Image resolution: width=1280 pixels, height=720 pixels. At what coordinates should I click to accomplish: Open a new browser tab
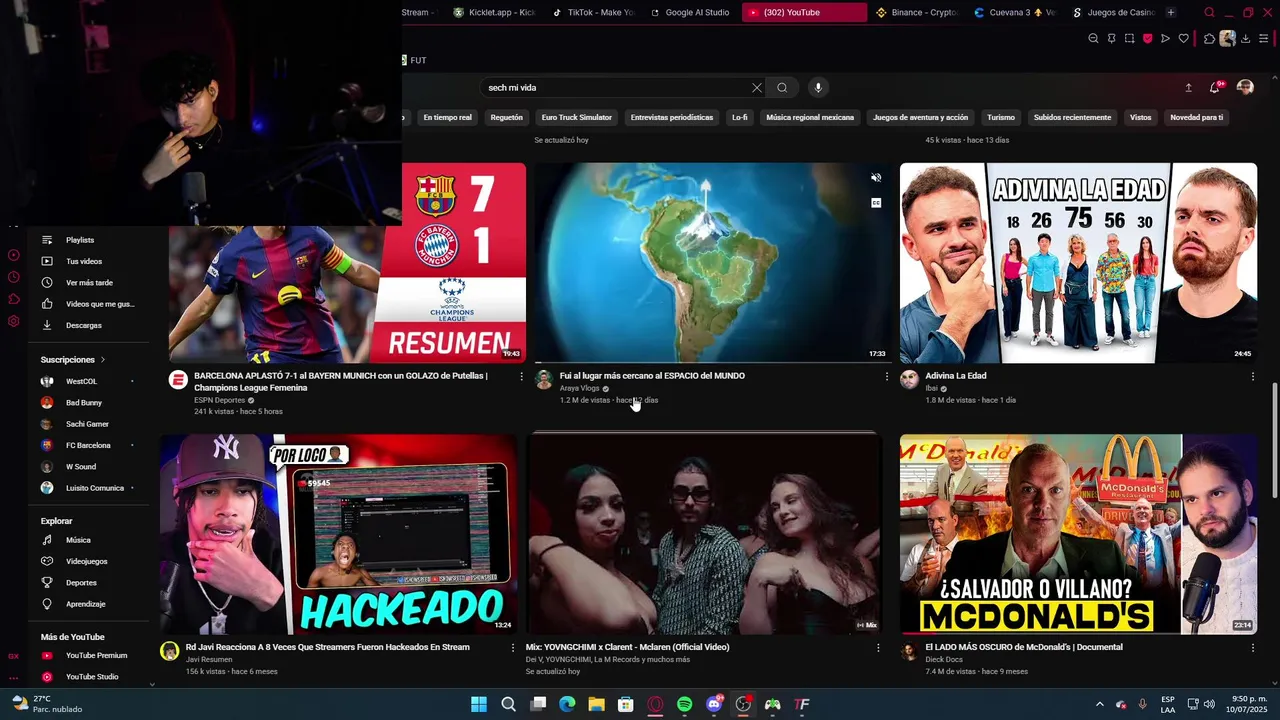1171,13
